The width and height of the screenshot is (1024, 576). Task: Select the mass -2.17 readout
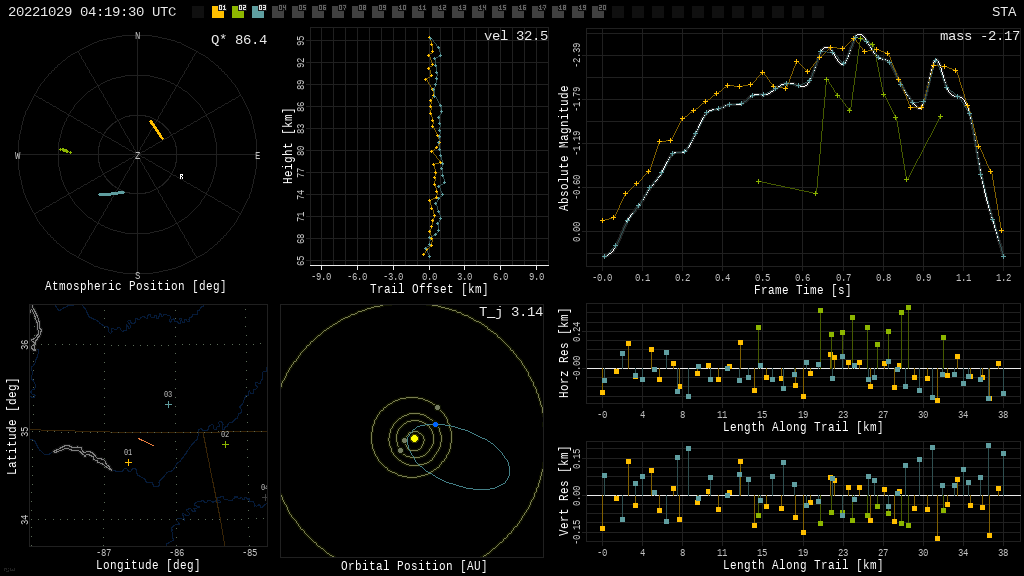979,36
